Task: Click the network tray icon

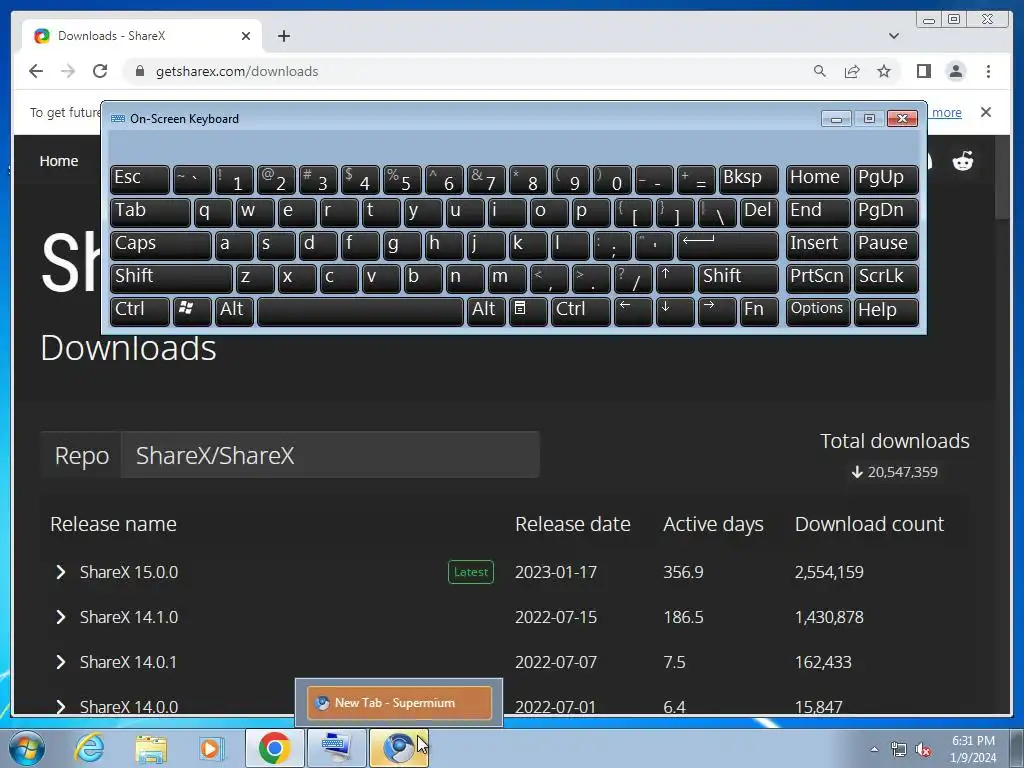Action: [x=899, y=750]
